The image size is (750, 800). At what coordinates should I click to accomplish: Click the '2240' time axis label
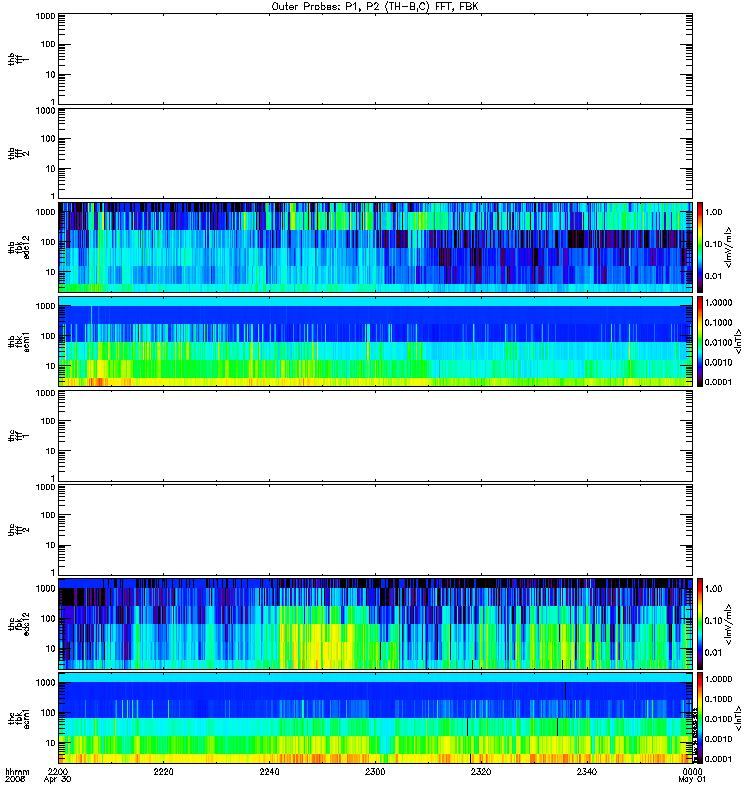coord(269,771)
